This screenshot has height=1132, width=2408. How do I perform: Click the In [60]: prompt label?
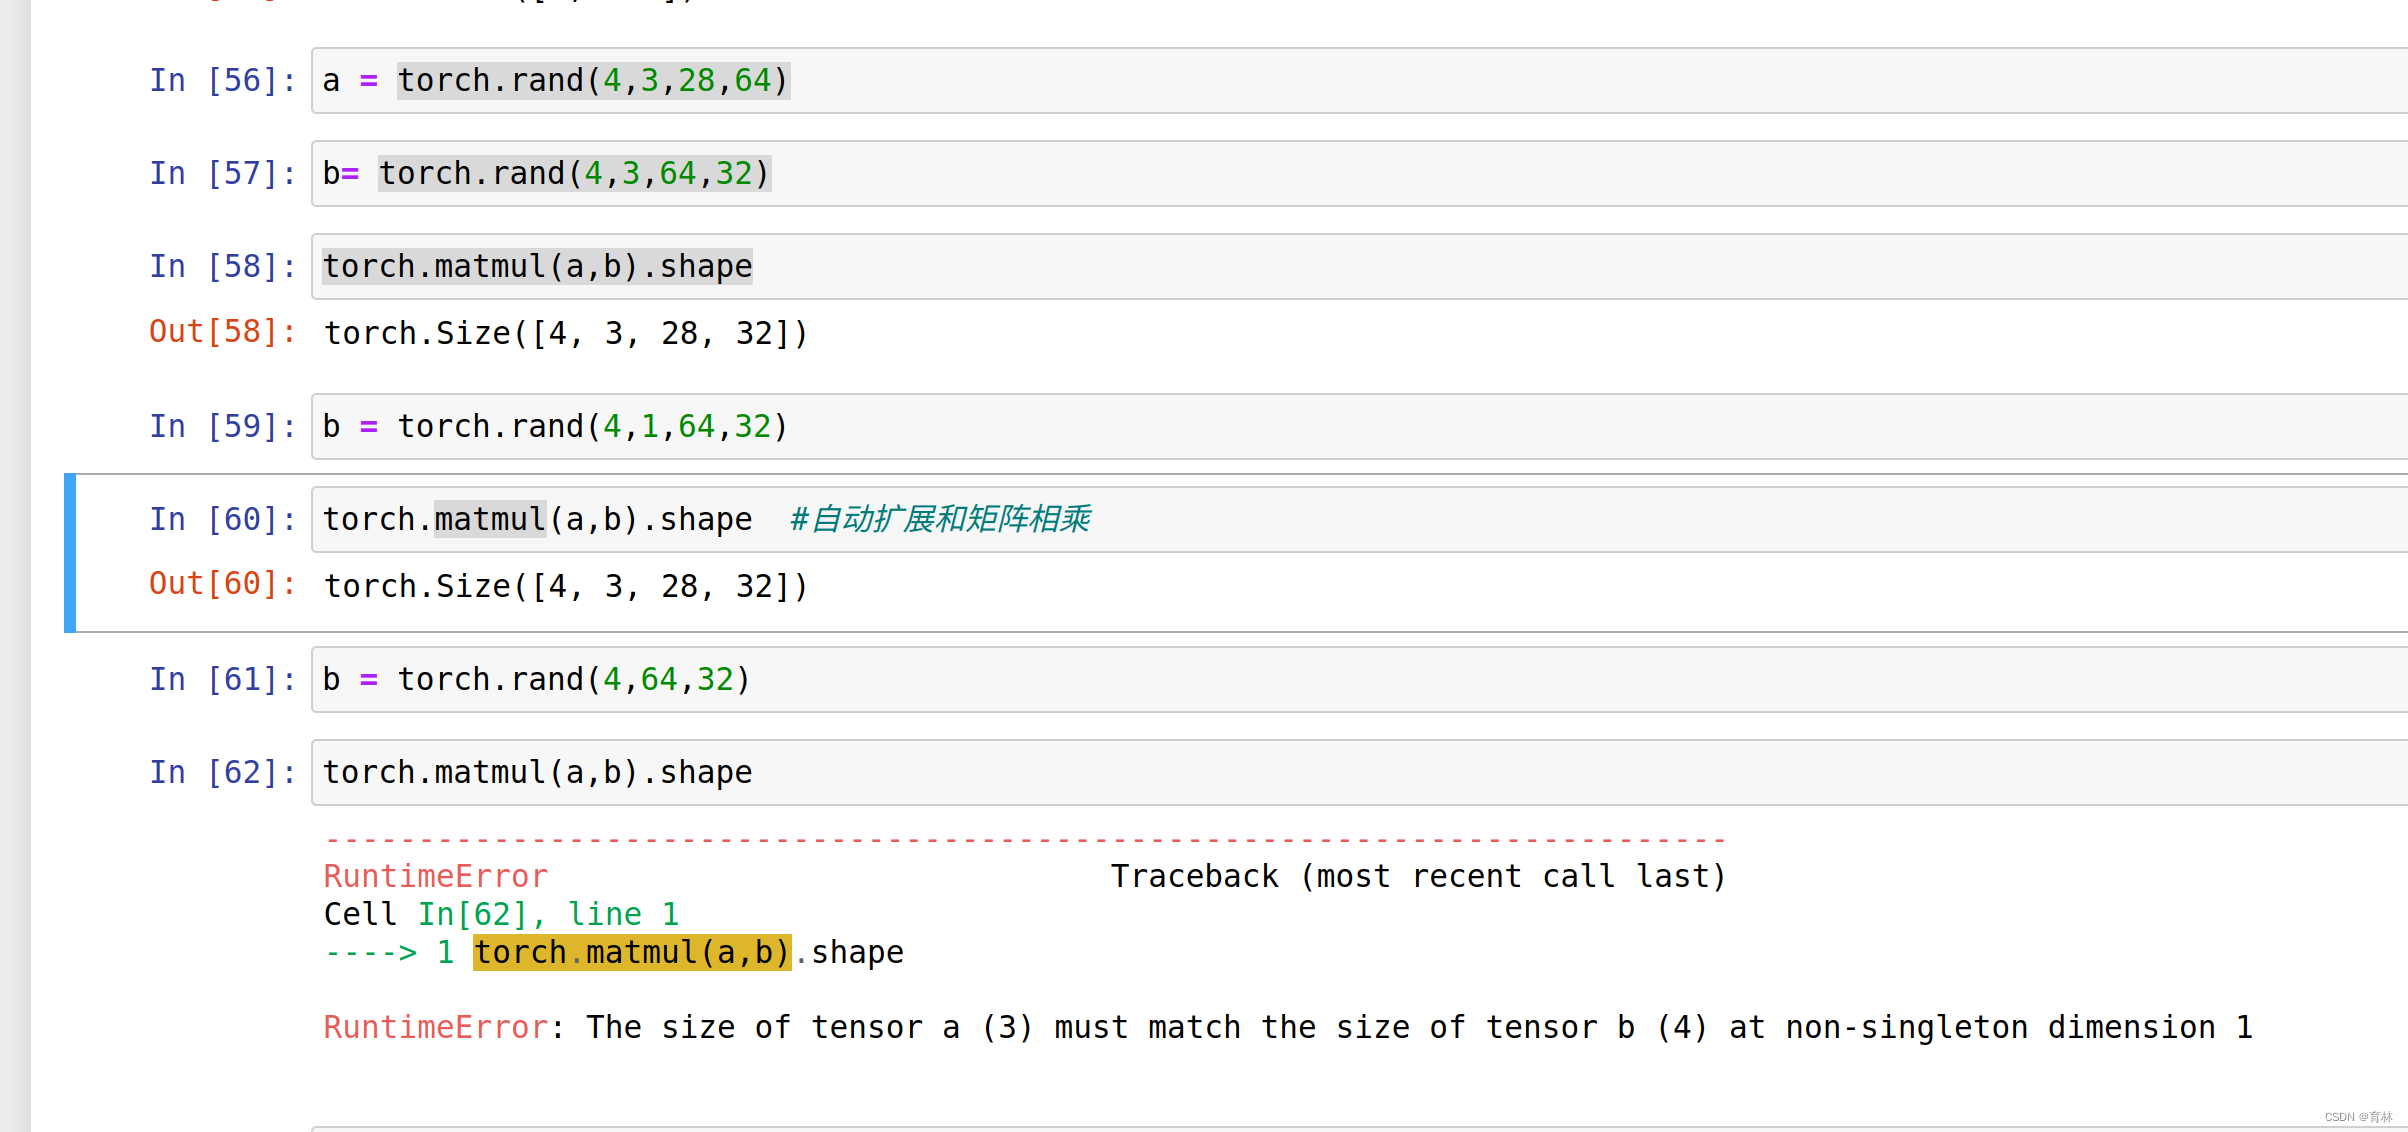pos(223,519)
